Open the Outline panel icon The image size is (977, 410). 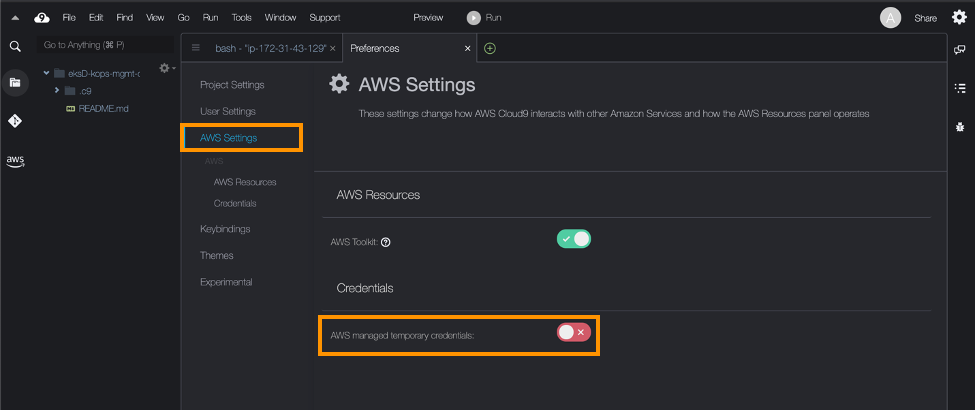click(x=960, y=88)
